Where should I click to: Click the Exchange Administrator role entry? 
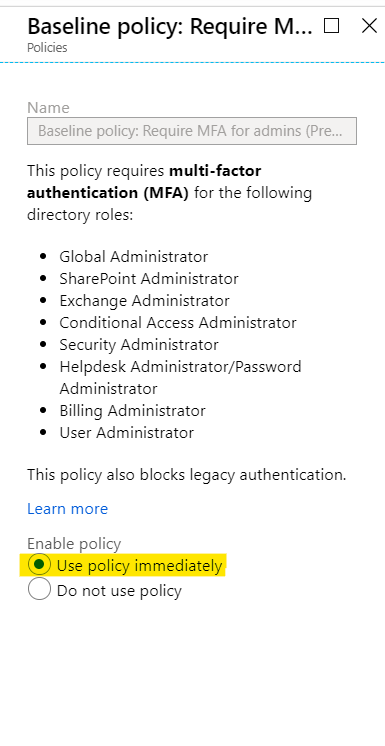pyautogui.click(x=144, y=301)
